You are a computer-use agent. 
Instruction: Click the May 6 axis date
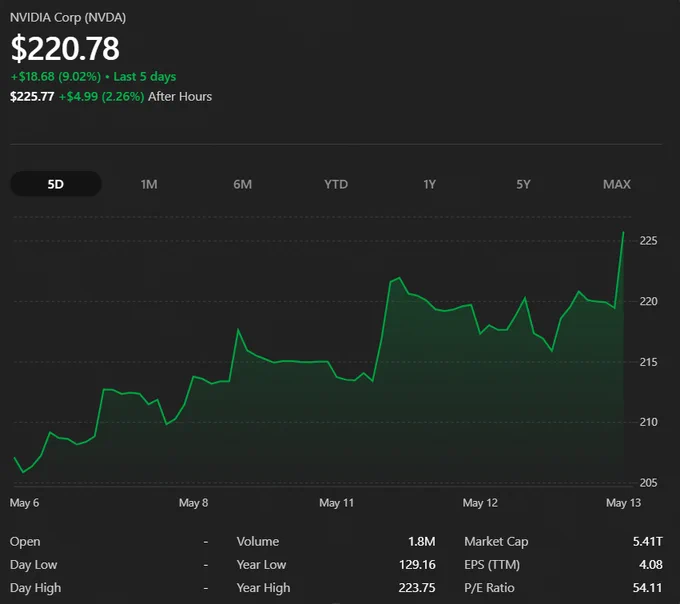point(24,503)
